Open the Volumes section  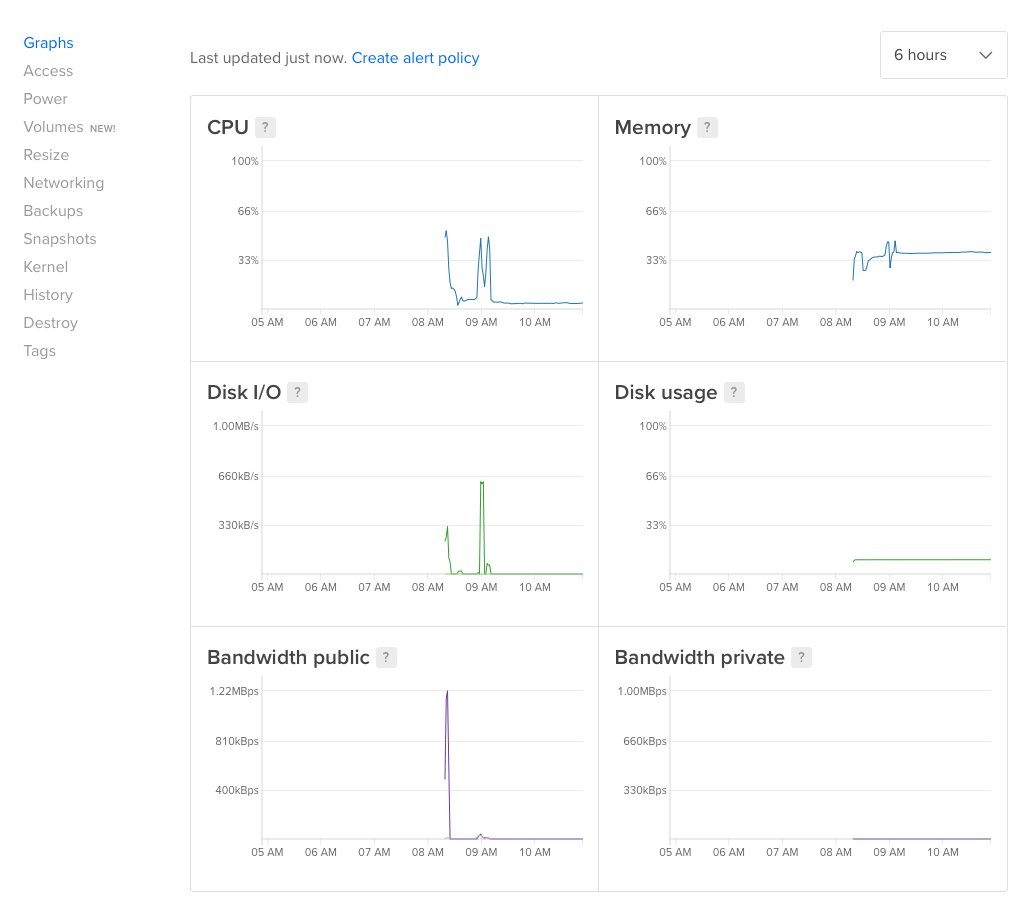pyautogui.click(x=53, y=127)
